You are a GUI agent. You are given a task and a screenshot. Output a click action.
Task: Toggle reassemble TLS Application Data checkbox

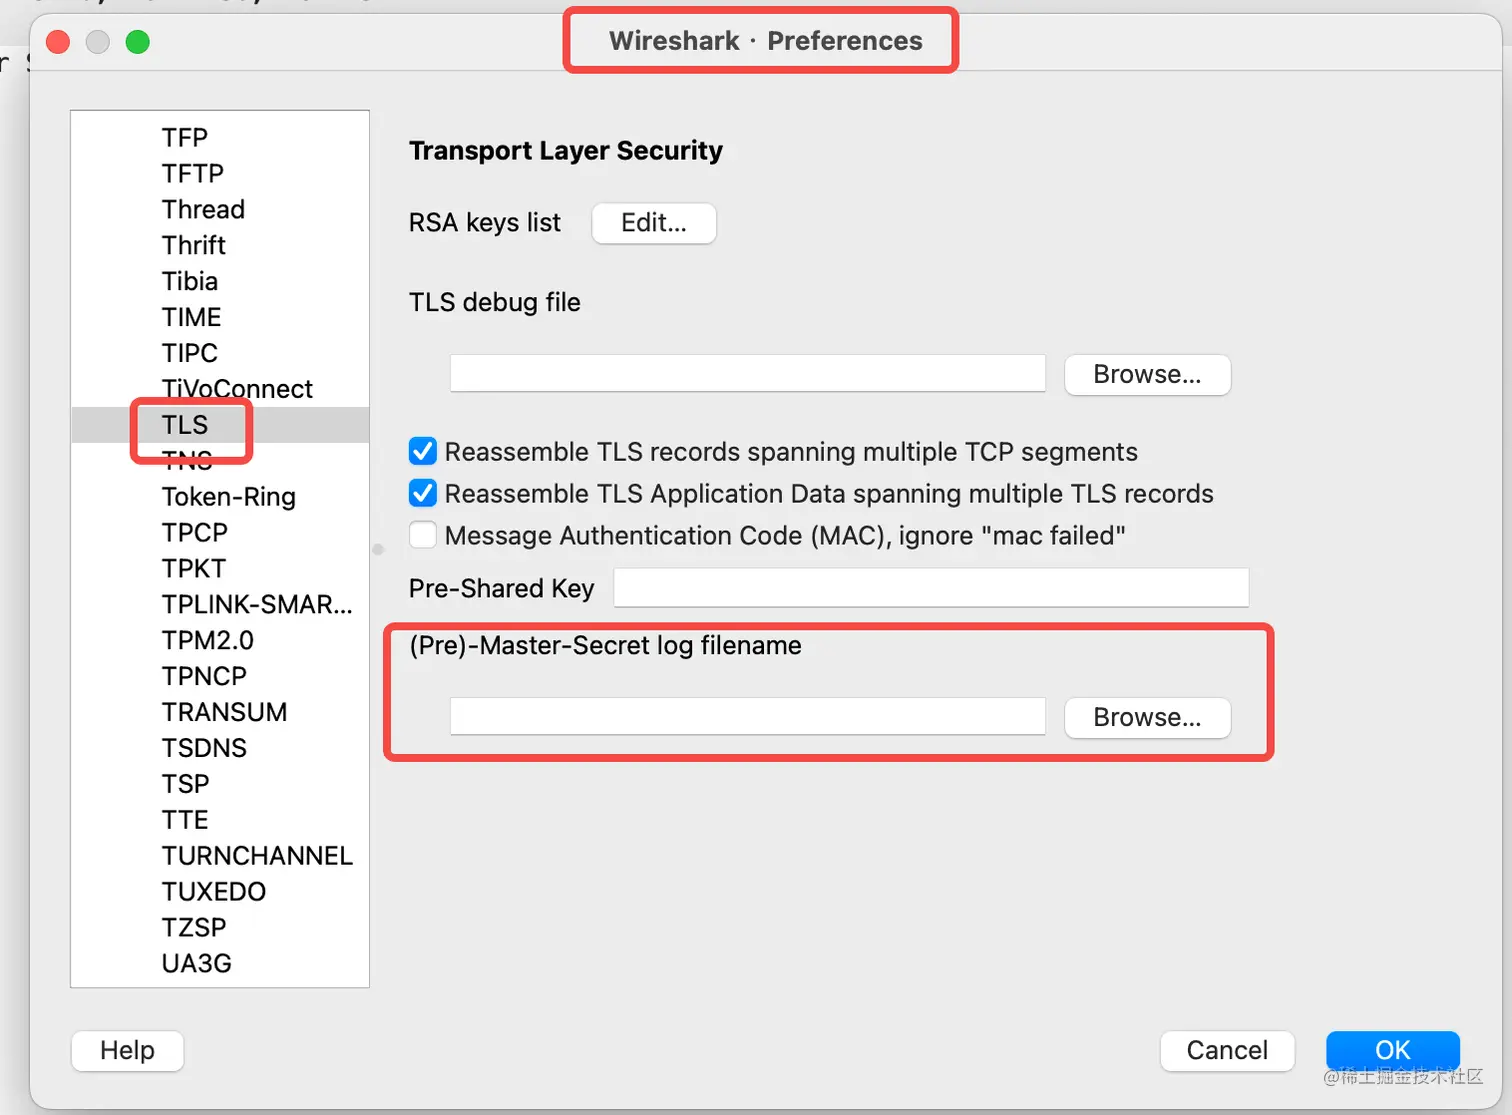tap(423, 494)
